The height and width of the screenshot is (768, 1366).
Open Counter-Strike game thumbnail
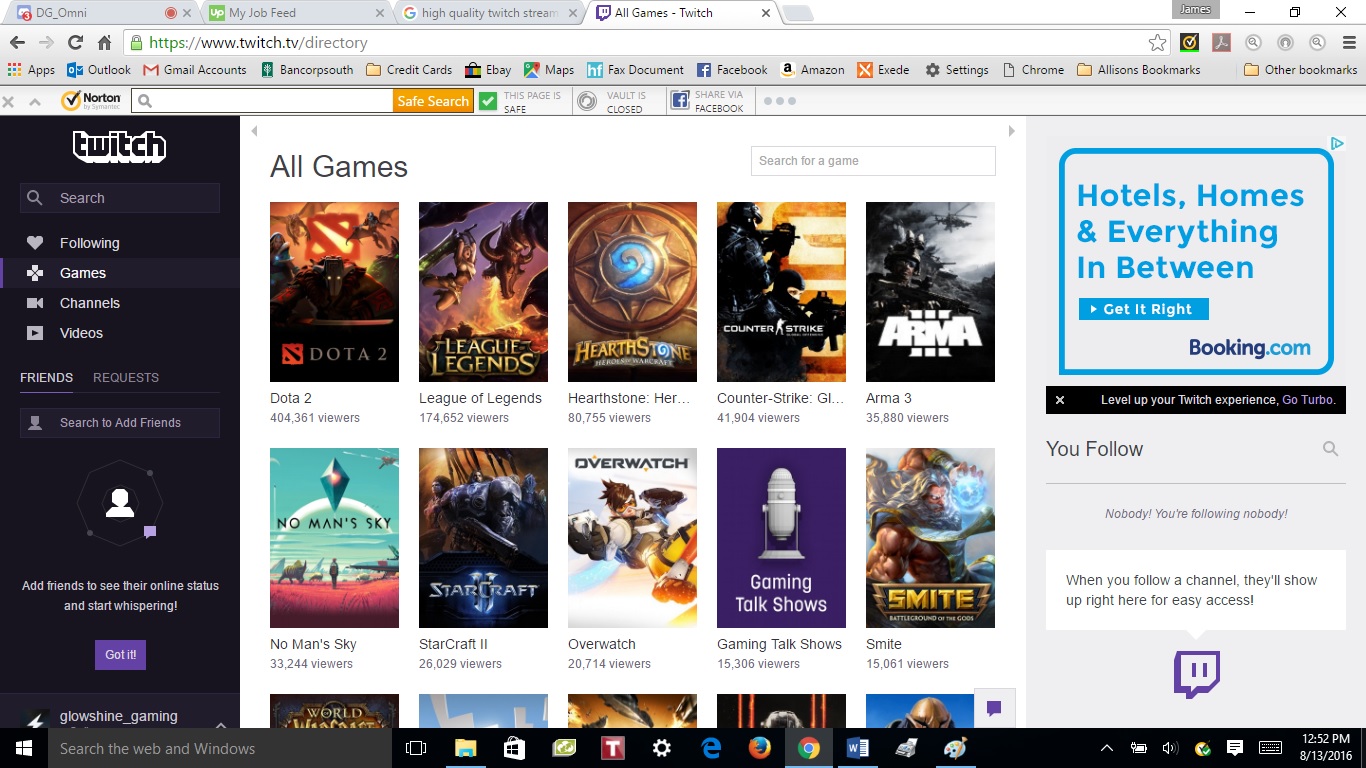[781, 292]
